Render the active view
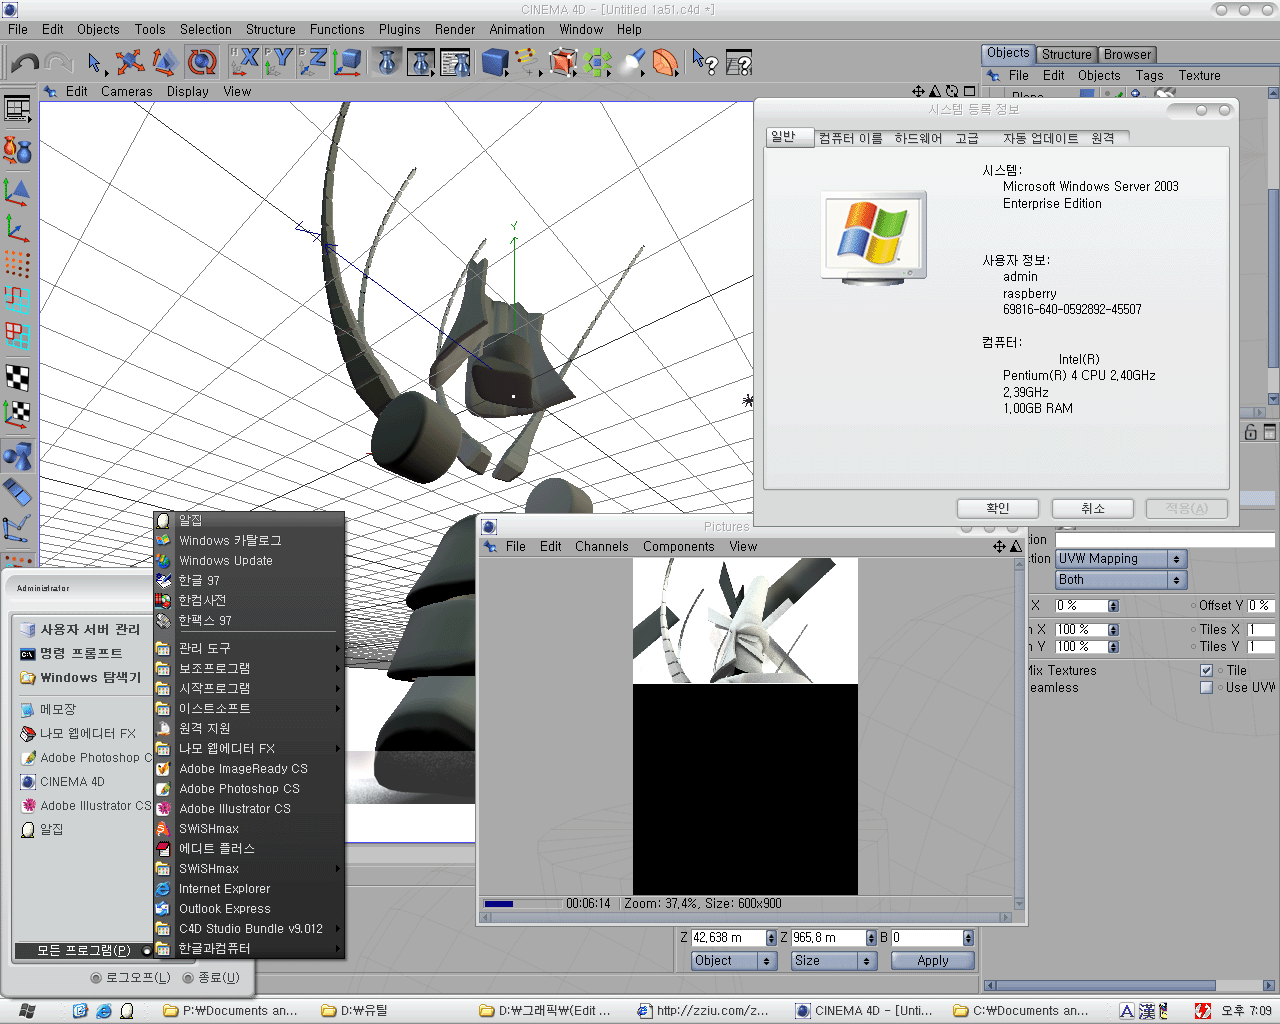 tap(387, 63)
